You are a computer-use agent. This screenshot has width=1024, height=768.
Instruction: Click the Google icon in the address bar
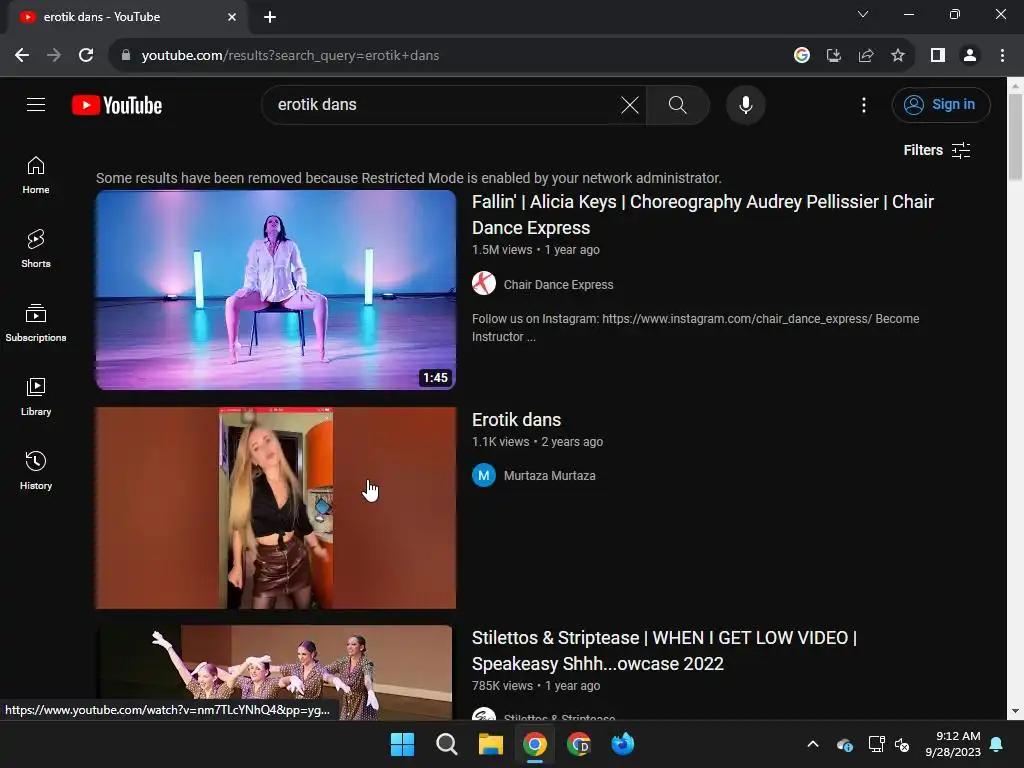click(x=802, y=56)
